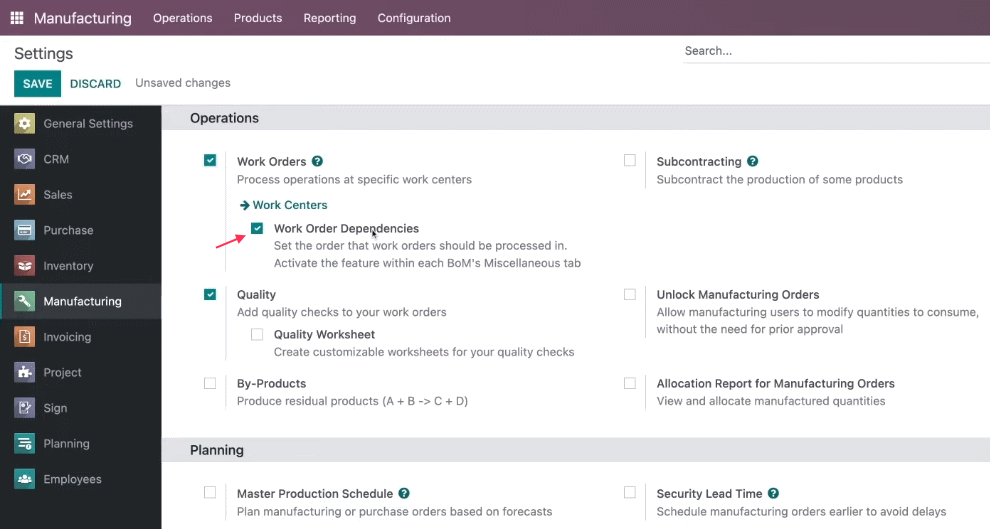Open the Configuration menu
This screenshot has height=529, width=990.
(x=414, y=18)
